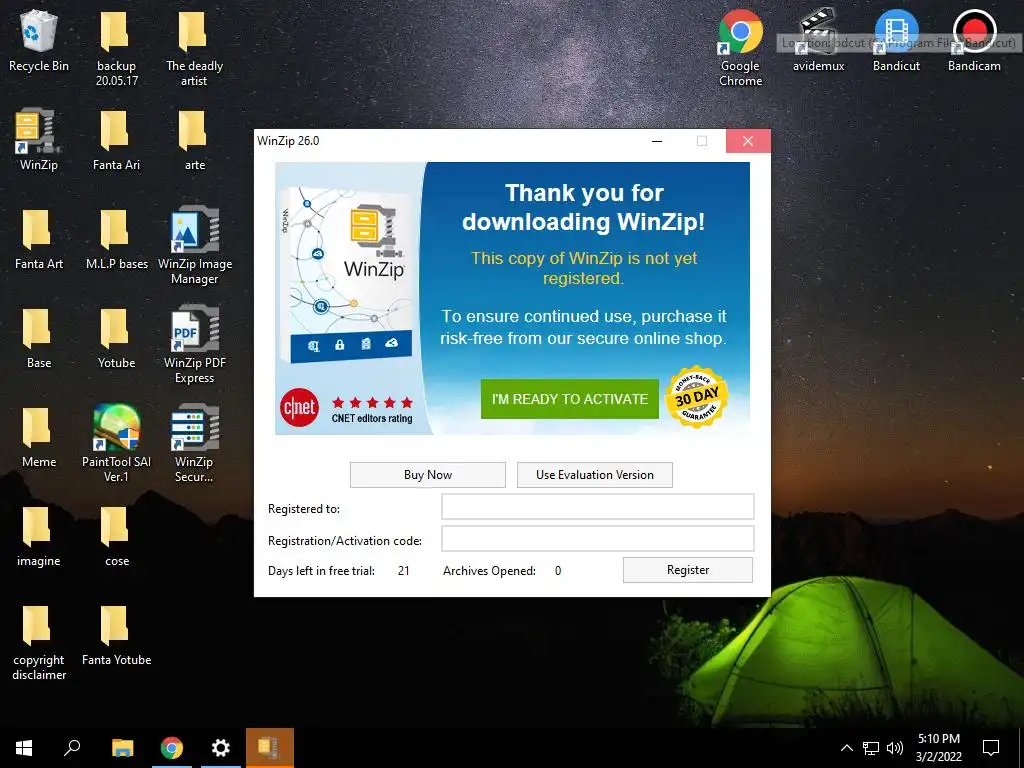Select the M.L.P bases folder

tap(116, 240)
